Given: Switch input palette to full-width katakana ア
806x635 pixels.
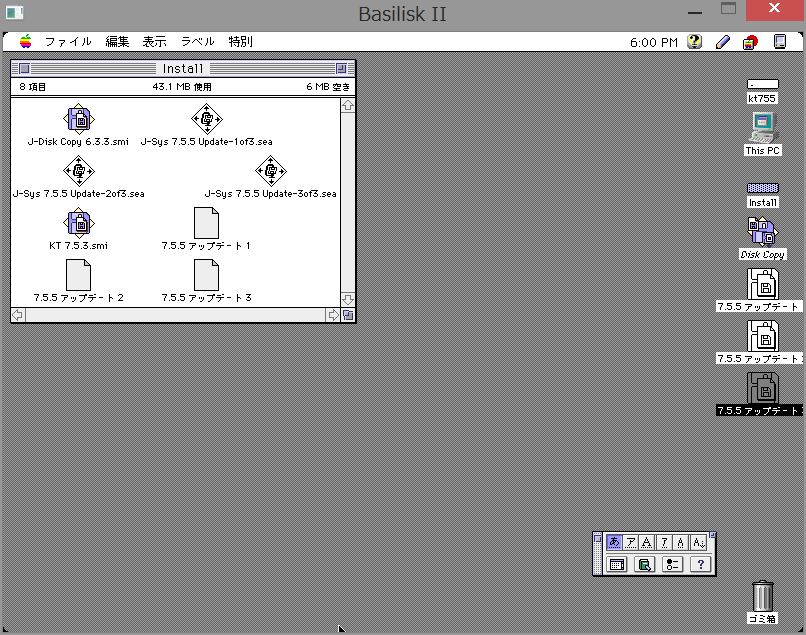Looking at the screenshot, I should coord(631,542).
